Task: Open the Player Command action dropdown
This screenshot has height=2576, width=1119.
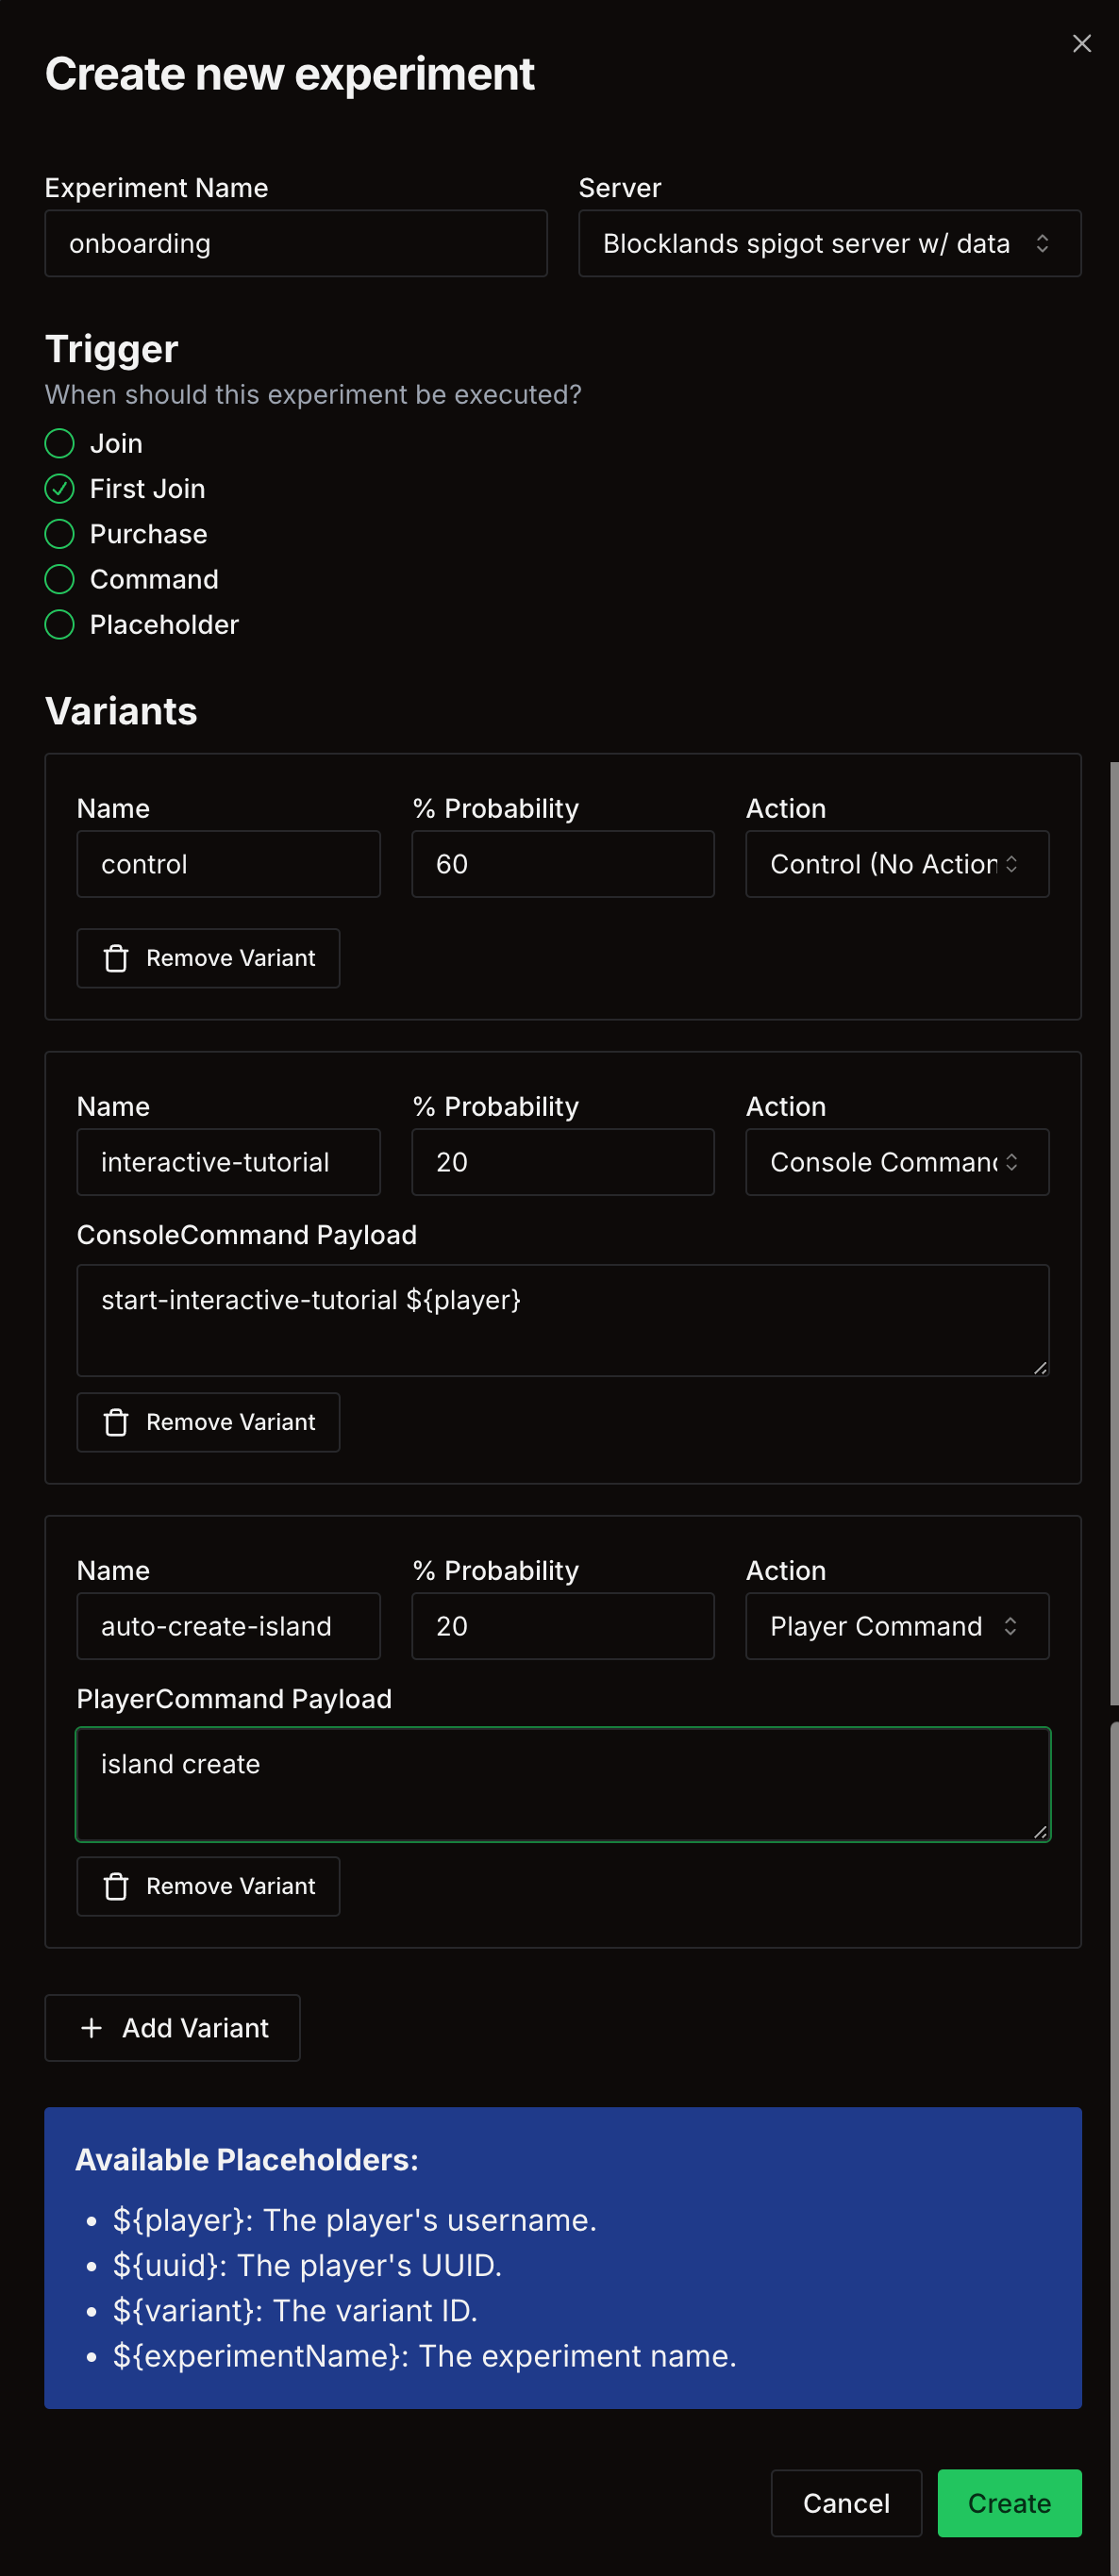Action: (896, 1626)
